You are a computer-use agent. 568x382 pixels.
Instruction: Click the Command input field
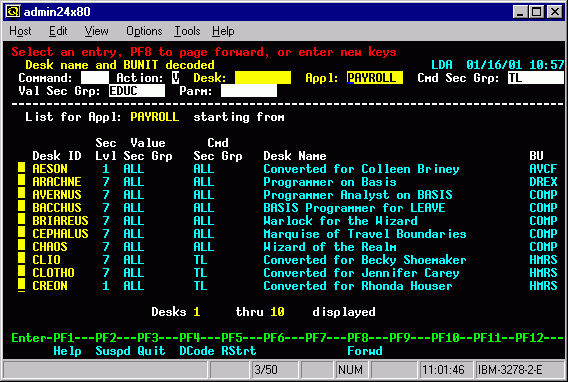(x=95, y=78)
